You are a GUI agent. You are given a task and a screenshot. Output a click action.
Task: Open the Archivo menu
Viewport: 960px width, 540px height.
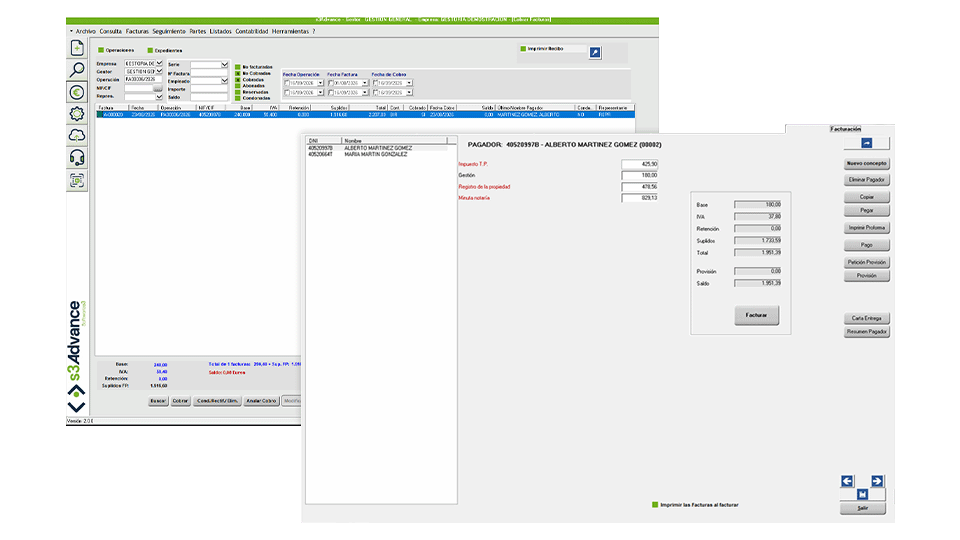86,31
